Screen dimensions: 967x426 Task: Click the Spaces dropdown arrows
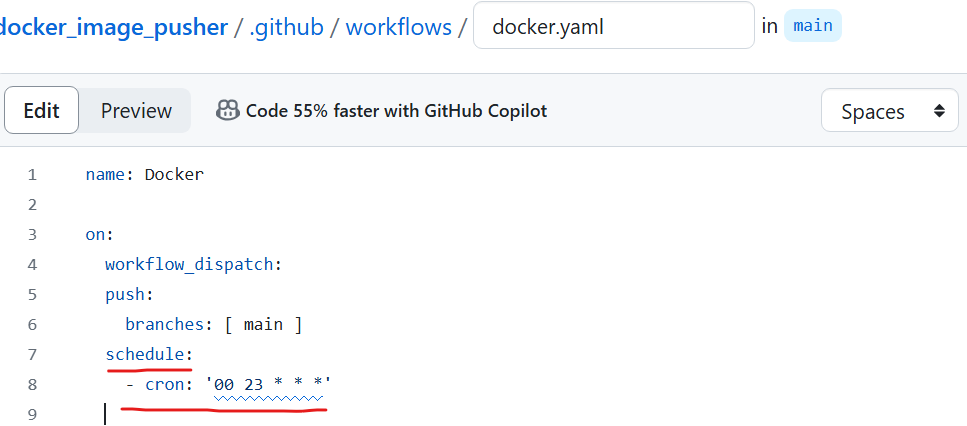click(939, 111)
